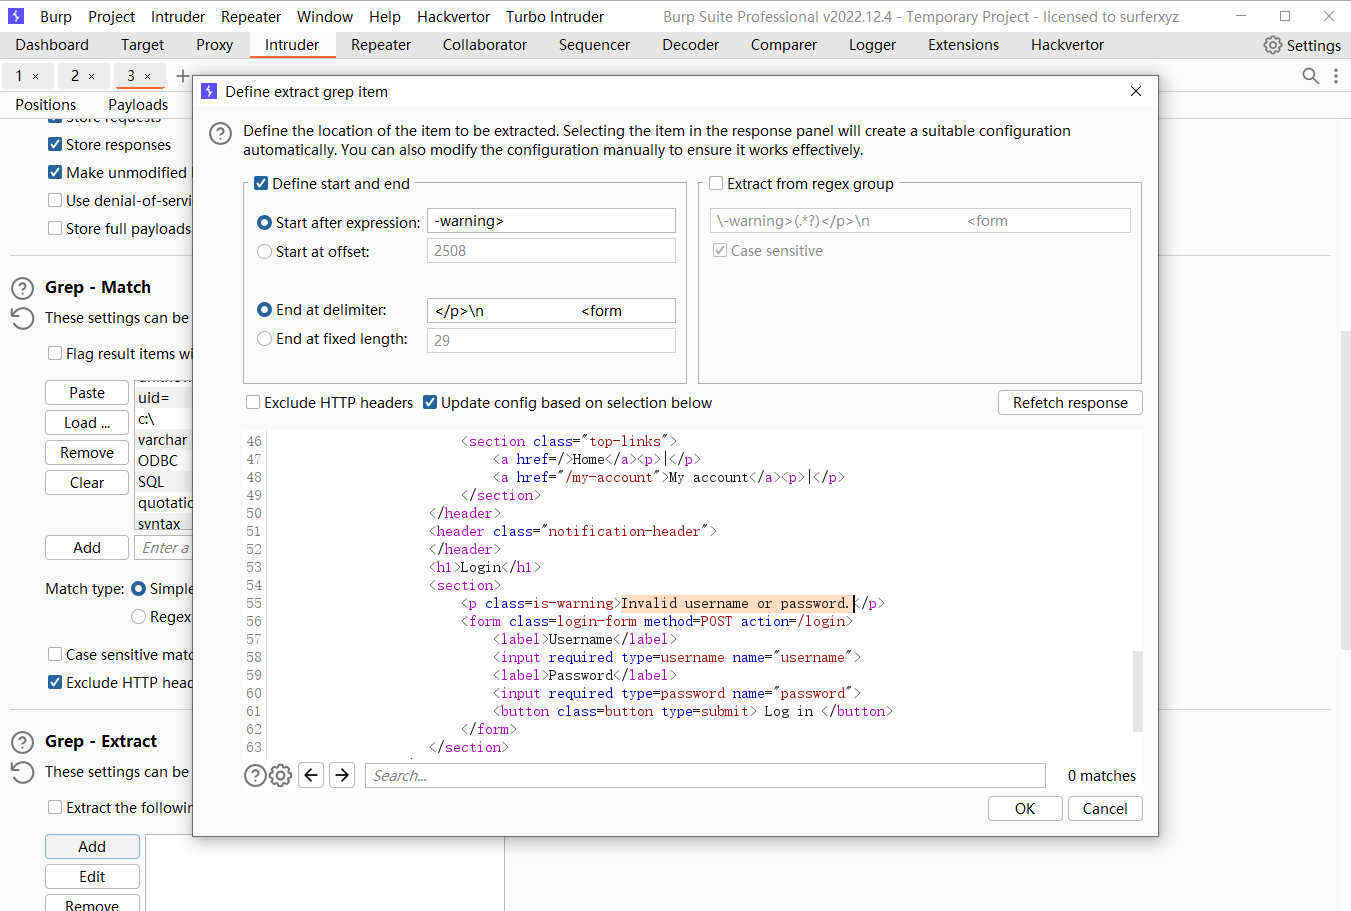
Task: Click Paste button in Grep - Match
Action: 87,393
